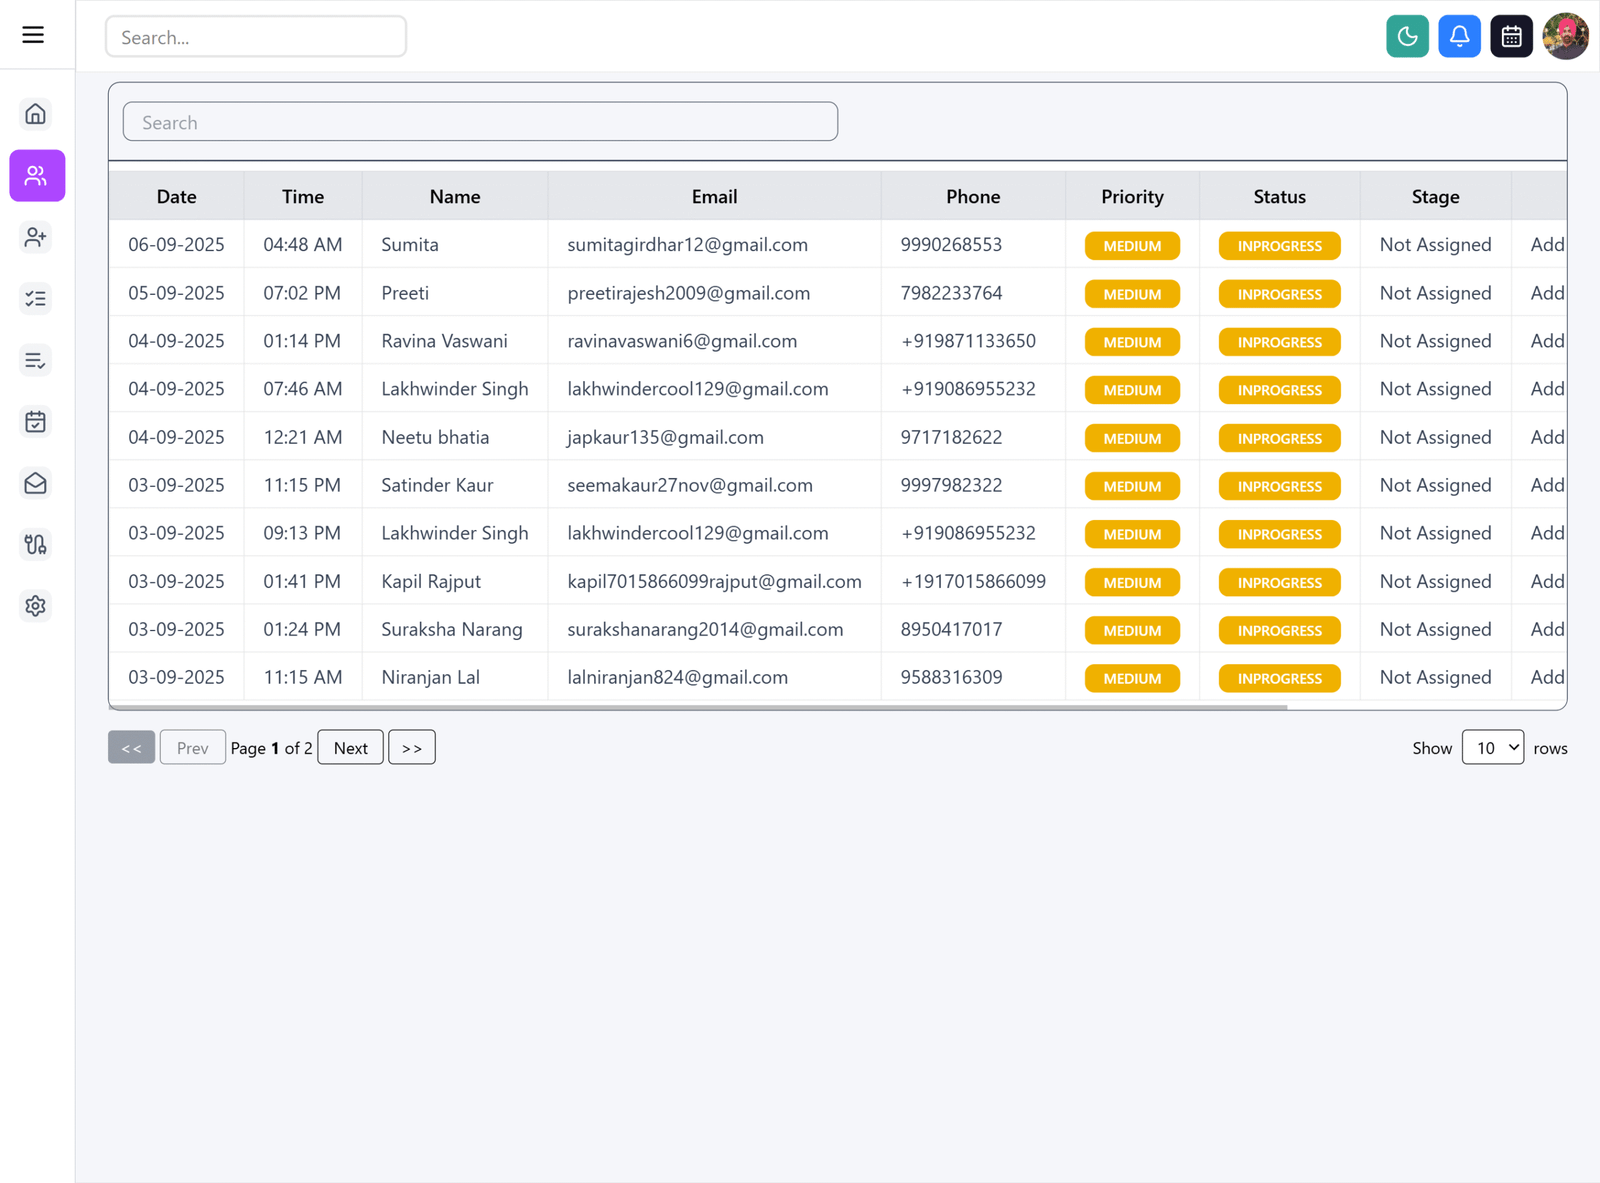Image resolution: width=1600 pixels, height=1183 pixels.
Task: Open the Tasks checklist icon
Action: pos(36,298)
